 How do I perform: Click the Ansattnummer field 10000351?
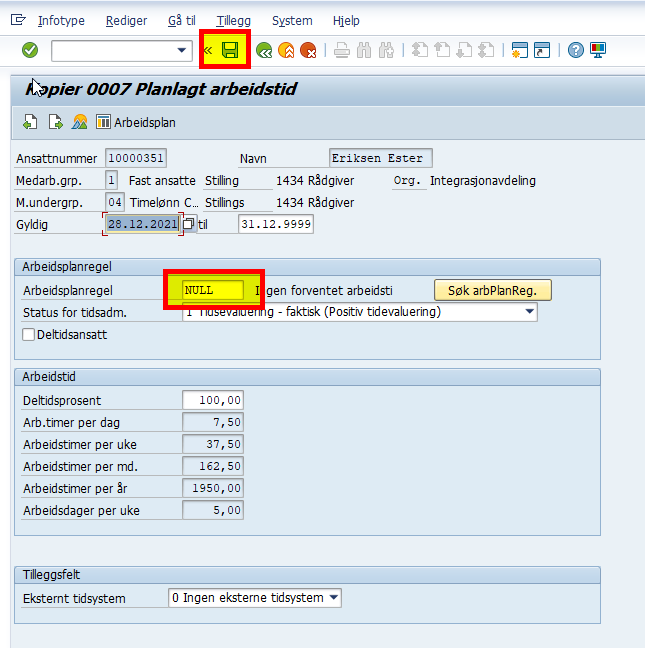[x=136, y=158]
